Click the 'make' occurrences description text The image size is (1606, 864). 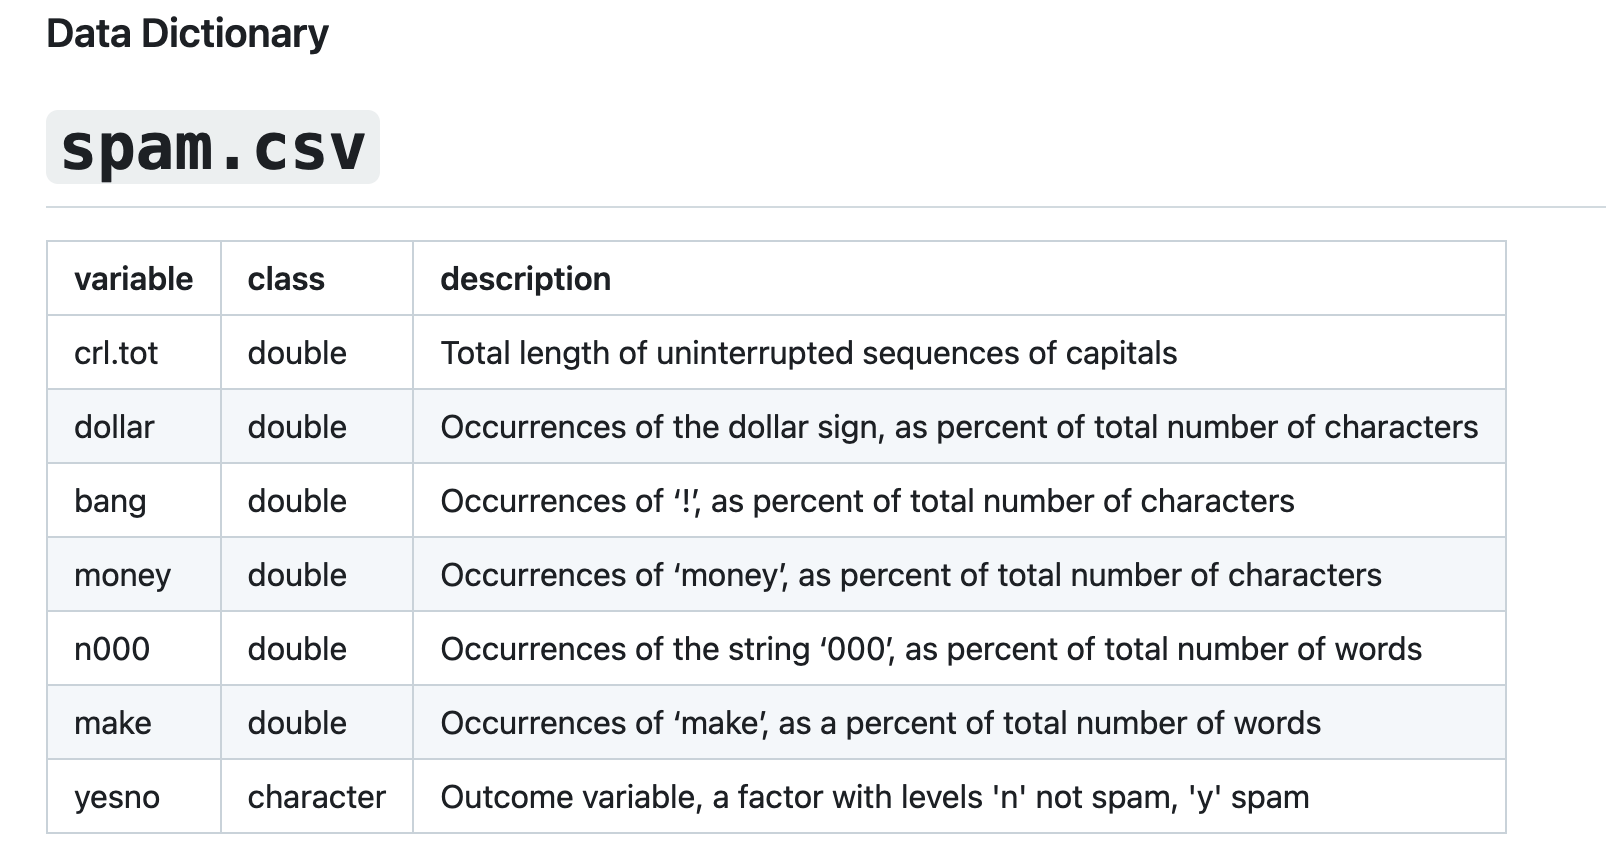pyautogui.click(x=880, y=723)
